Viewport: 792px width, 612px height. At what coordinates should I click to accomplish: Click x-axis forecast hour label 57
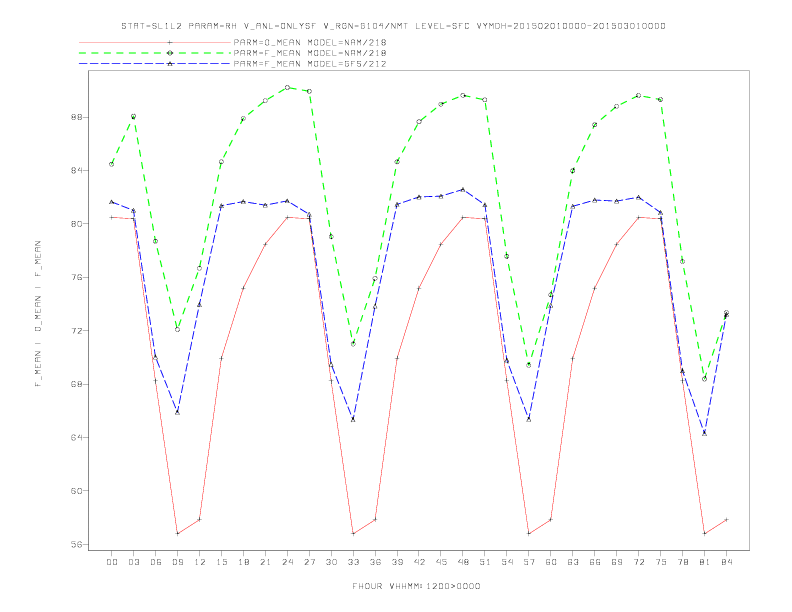(529, 562)
